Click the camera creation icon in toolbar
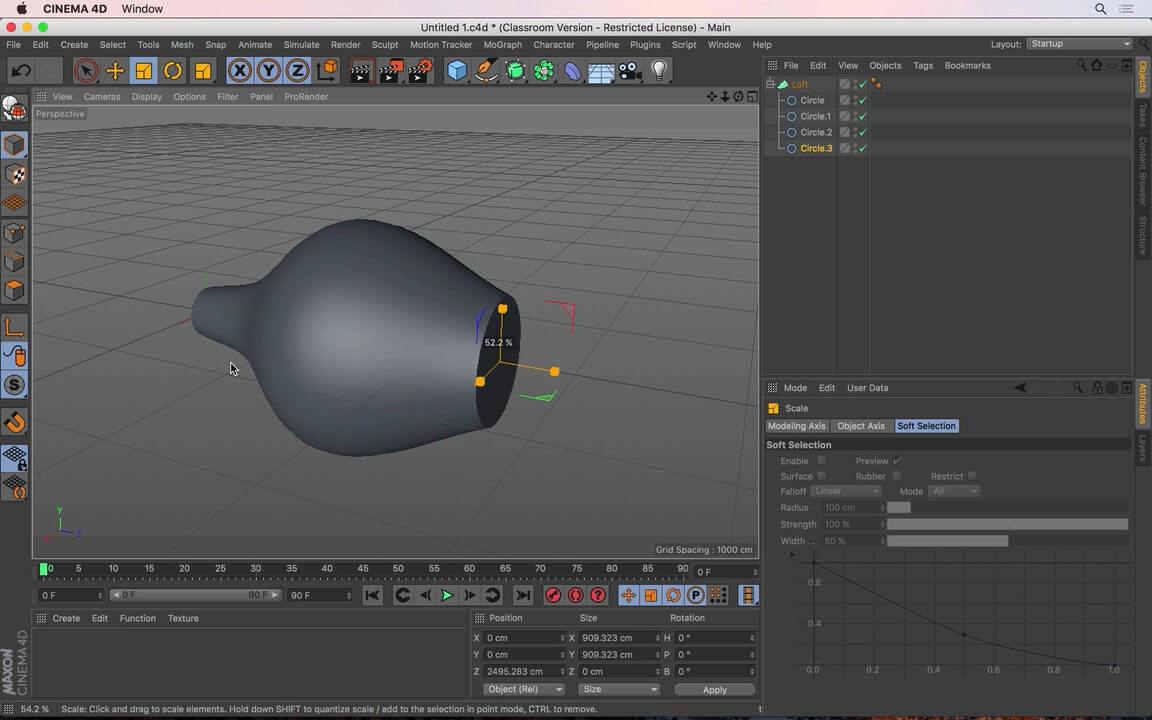1152x720 pixels. 628,70
